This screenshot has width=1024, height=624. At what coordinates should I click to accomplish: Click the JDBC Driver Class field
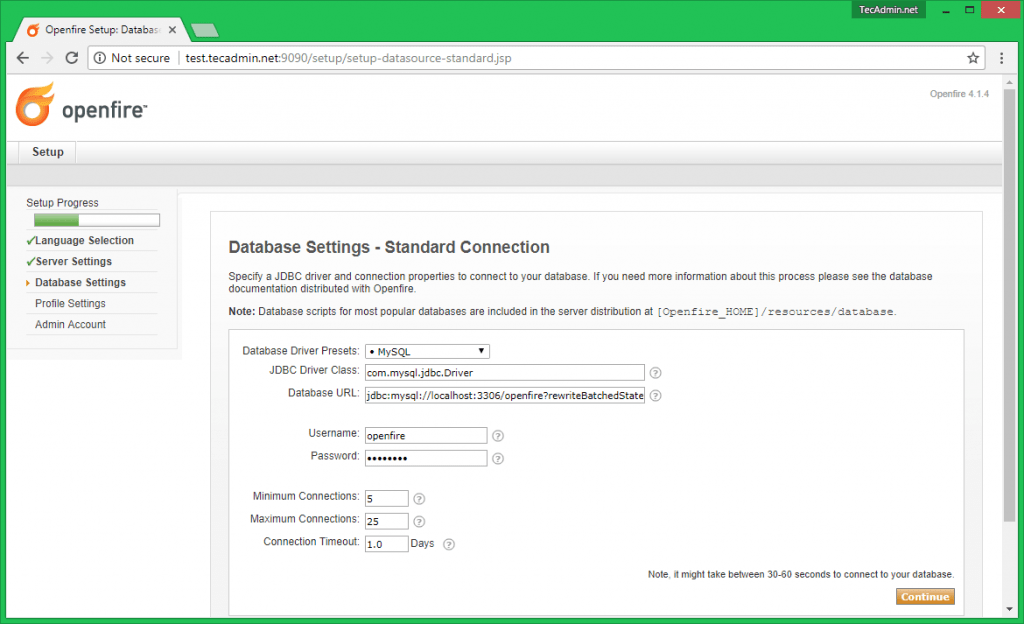pos(504,373)
